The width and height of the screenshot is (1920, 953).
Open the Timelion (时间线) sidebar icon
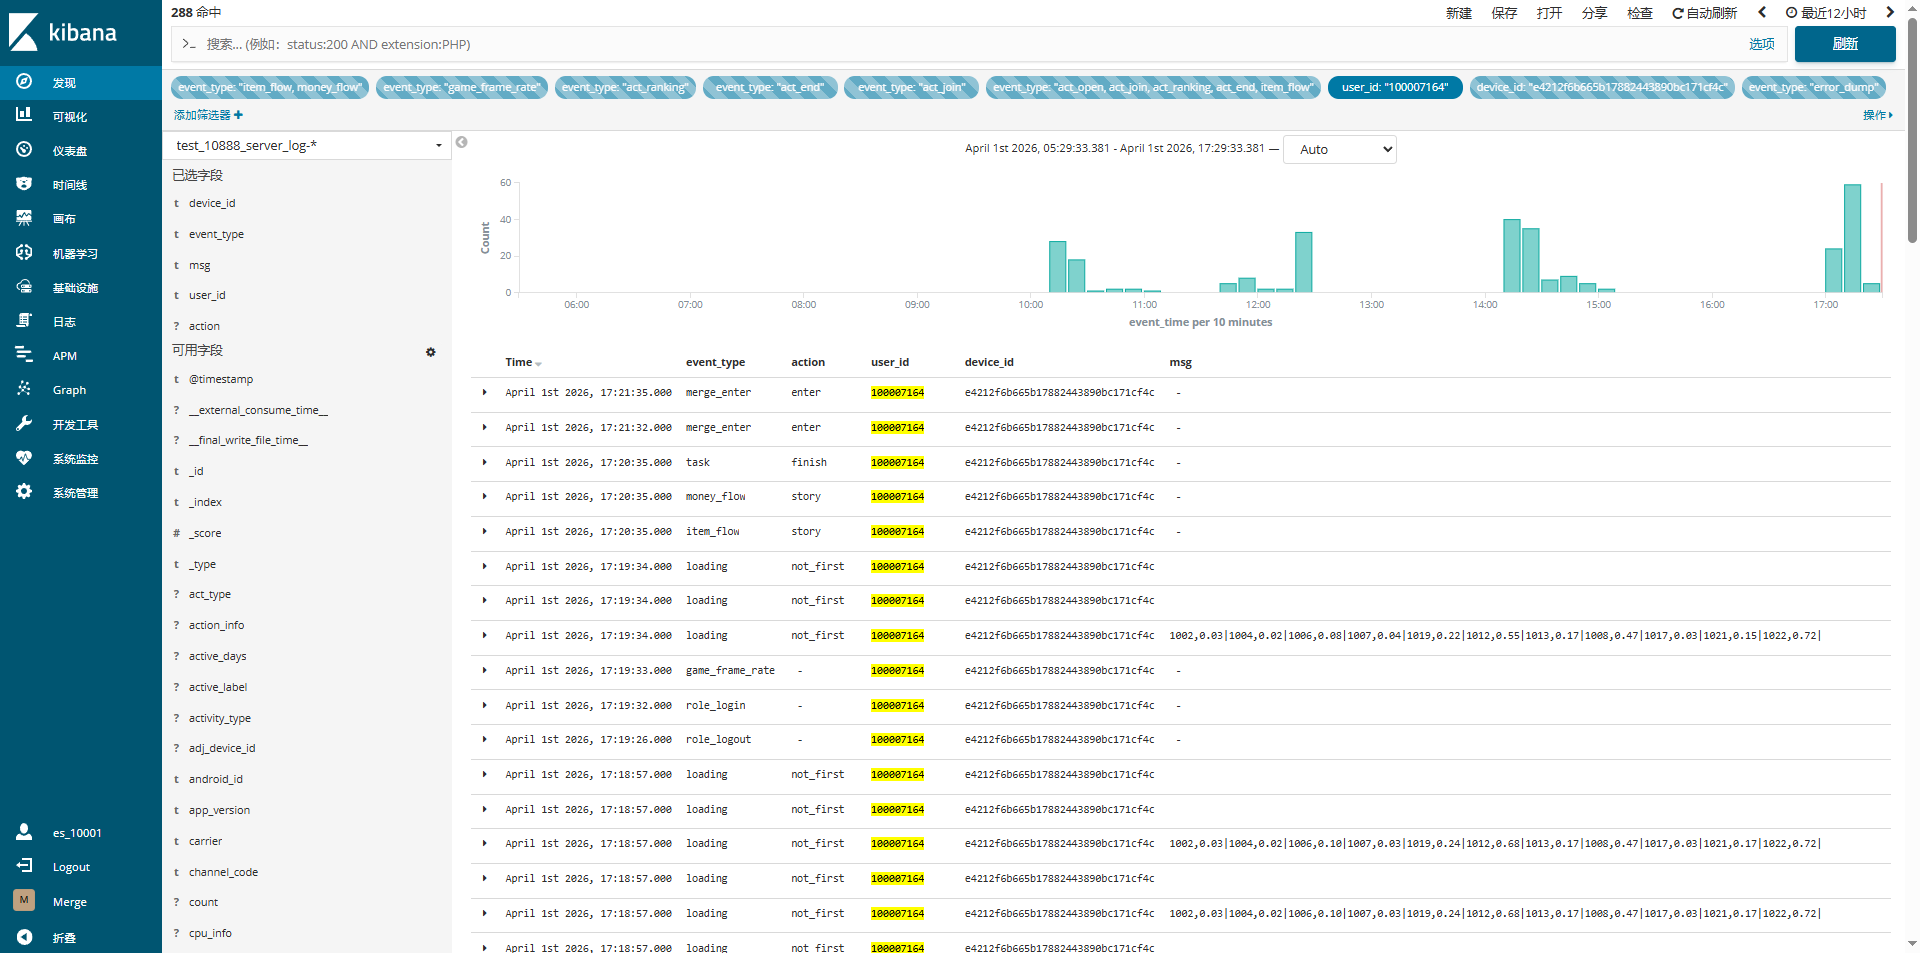(24, 184)
